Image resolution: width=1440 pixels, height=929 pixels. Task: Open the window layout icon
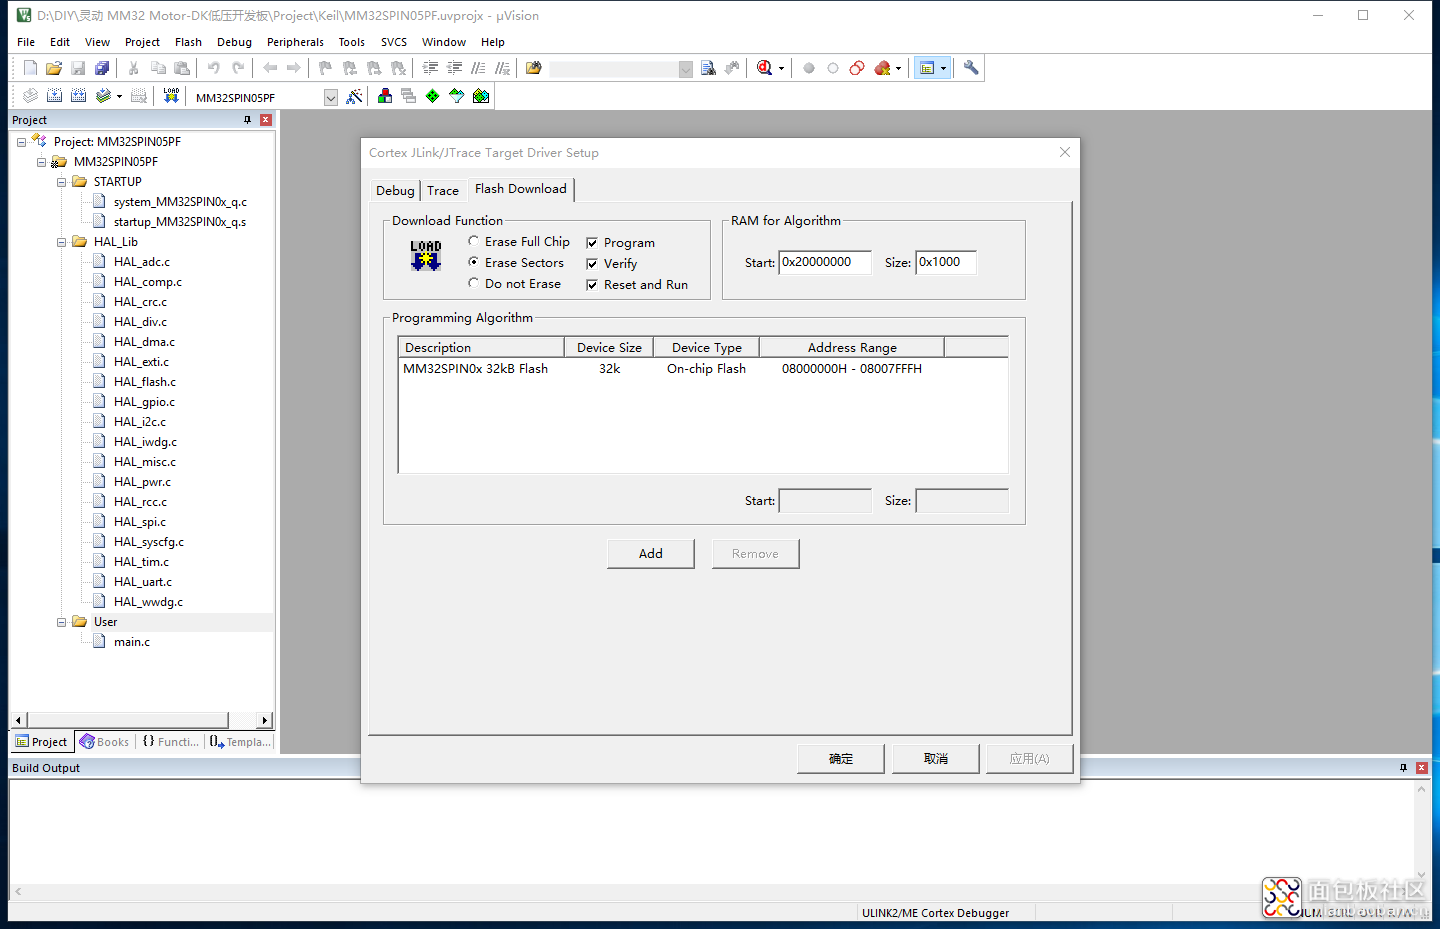[x=927, y=68]
